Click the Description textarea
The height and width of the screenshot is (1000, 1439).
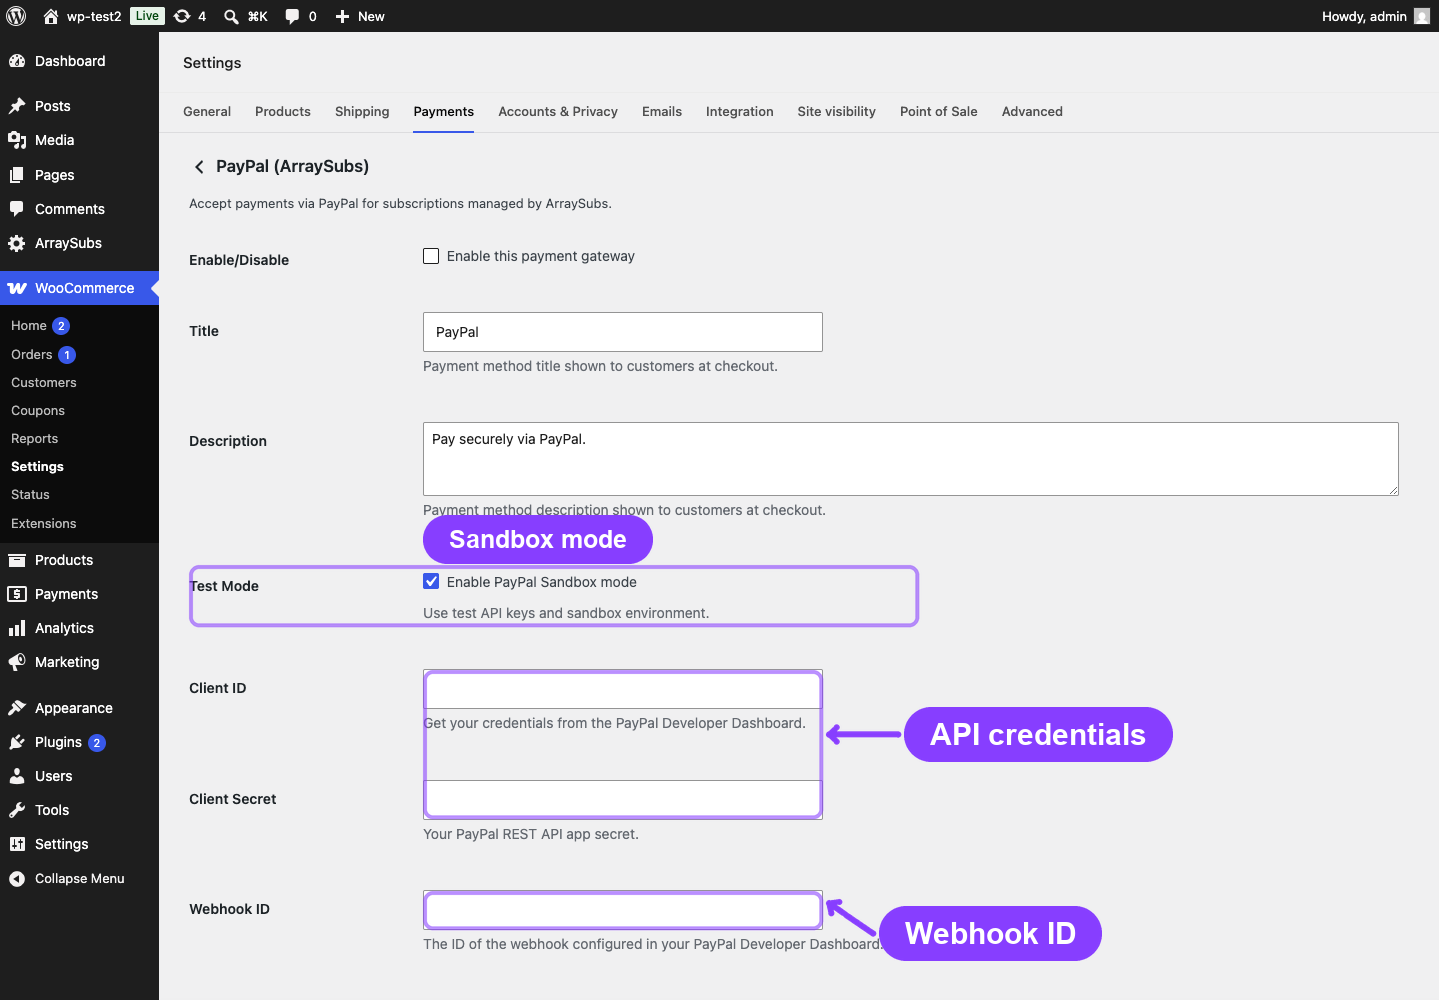tap(911, 459)
